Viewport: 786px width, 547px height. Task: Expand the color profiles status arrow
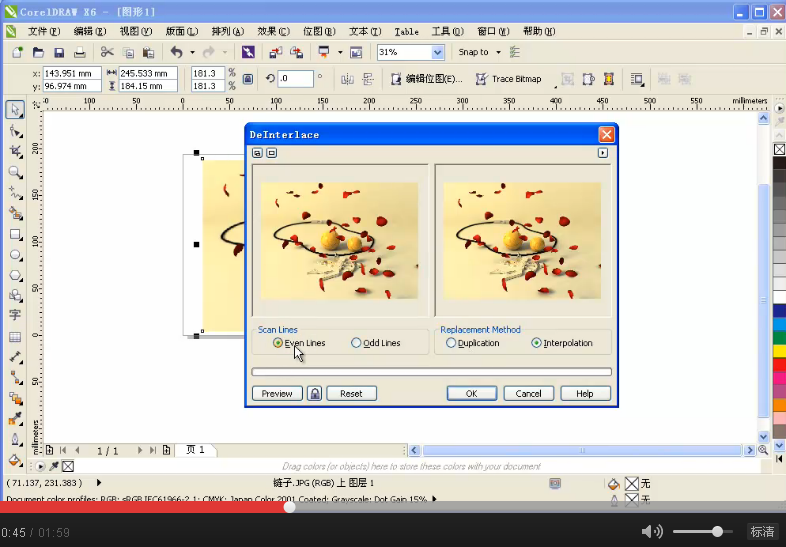pos(434,499)
